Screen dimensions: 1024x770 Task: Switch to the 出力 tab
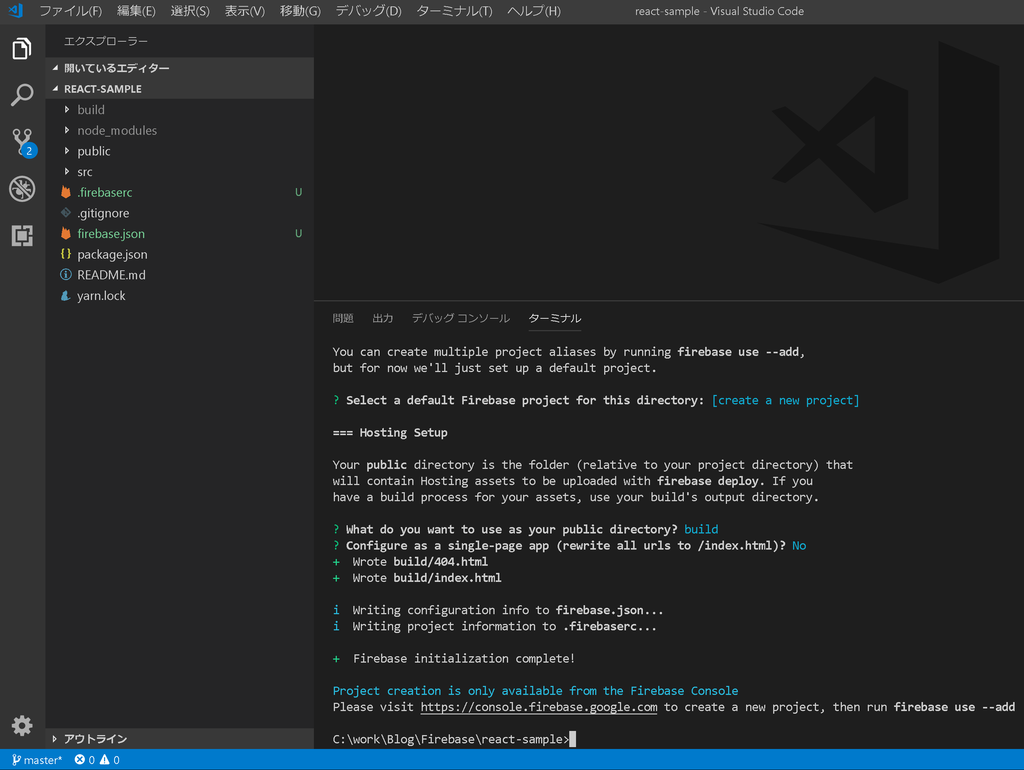(382, 317)
